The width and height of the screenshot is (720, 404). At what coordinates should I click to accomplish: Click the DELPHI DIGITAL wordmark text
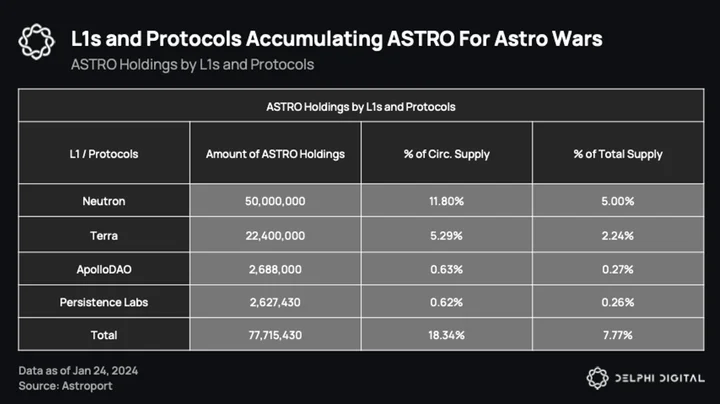tap(659, 378)
